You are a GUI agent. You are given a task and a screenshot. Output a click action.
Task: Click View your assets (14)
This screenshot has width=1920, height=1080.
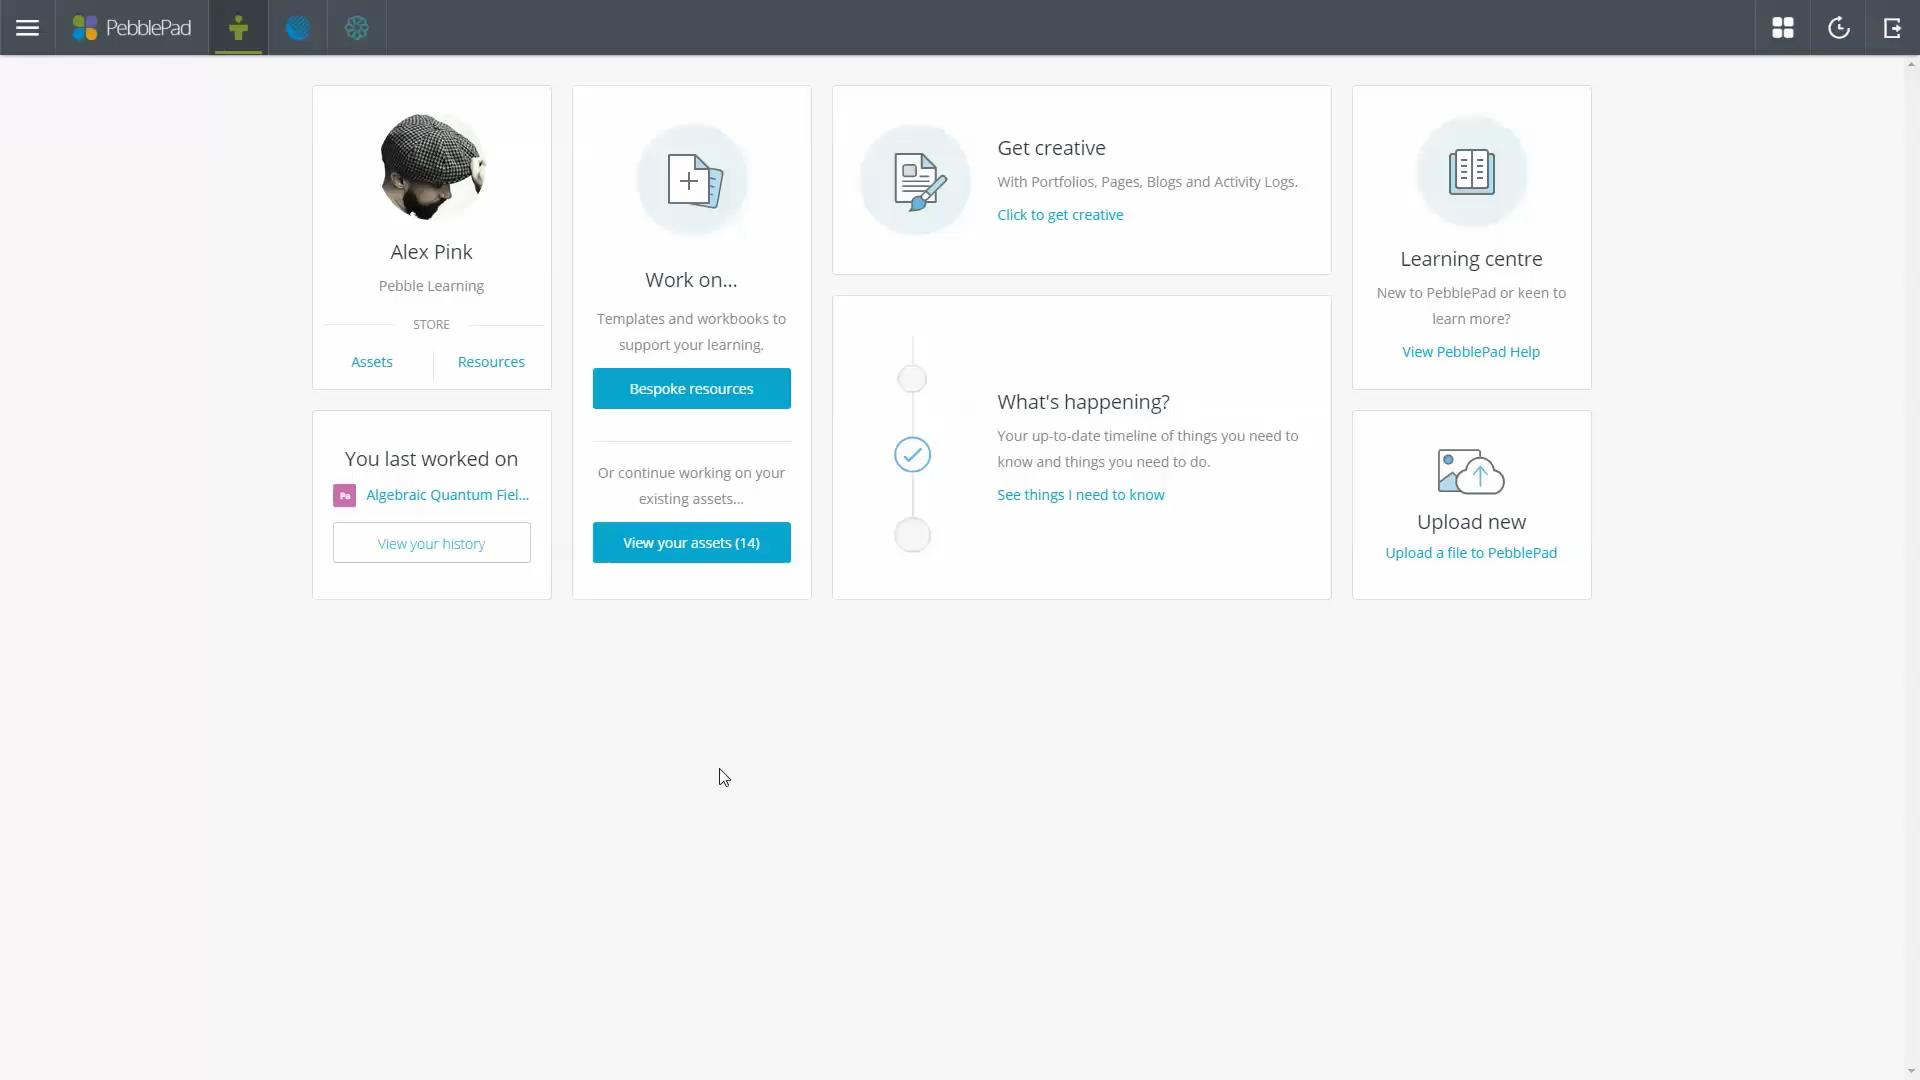coord(691,542)
